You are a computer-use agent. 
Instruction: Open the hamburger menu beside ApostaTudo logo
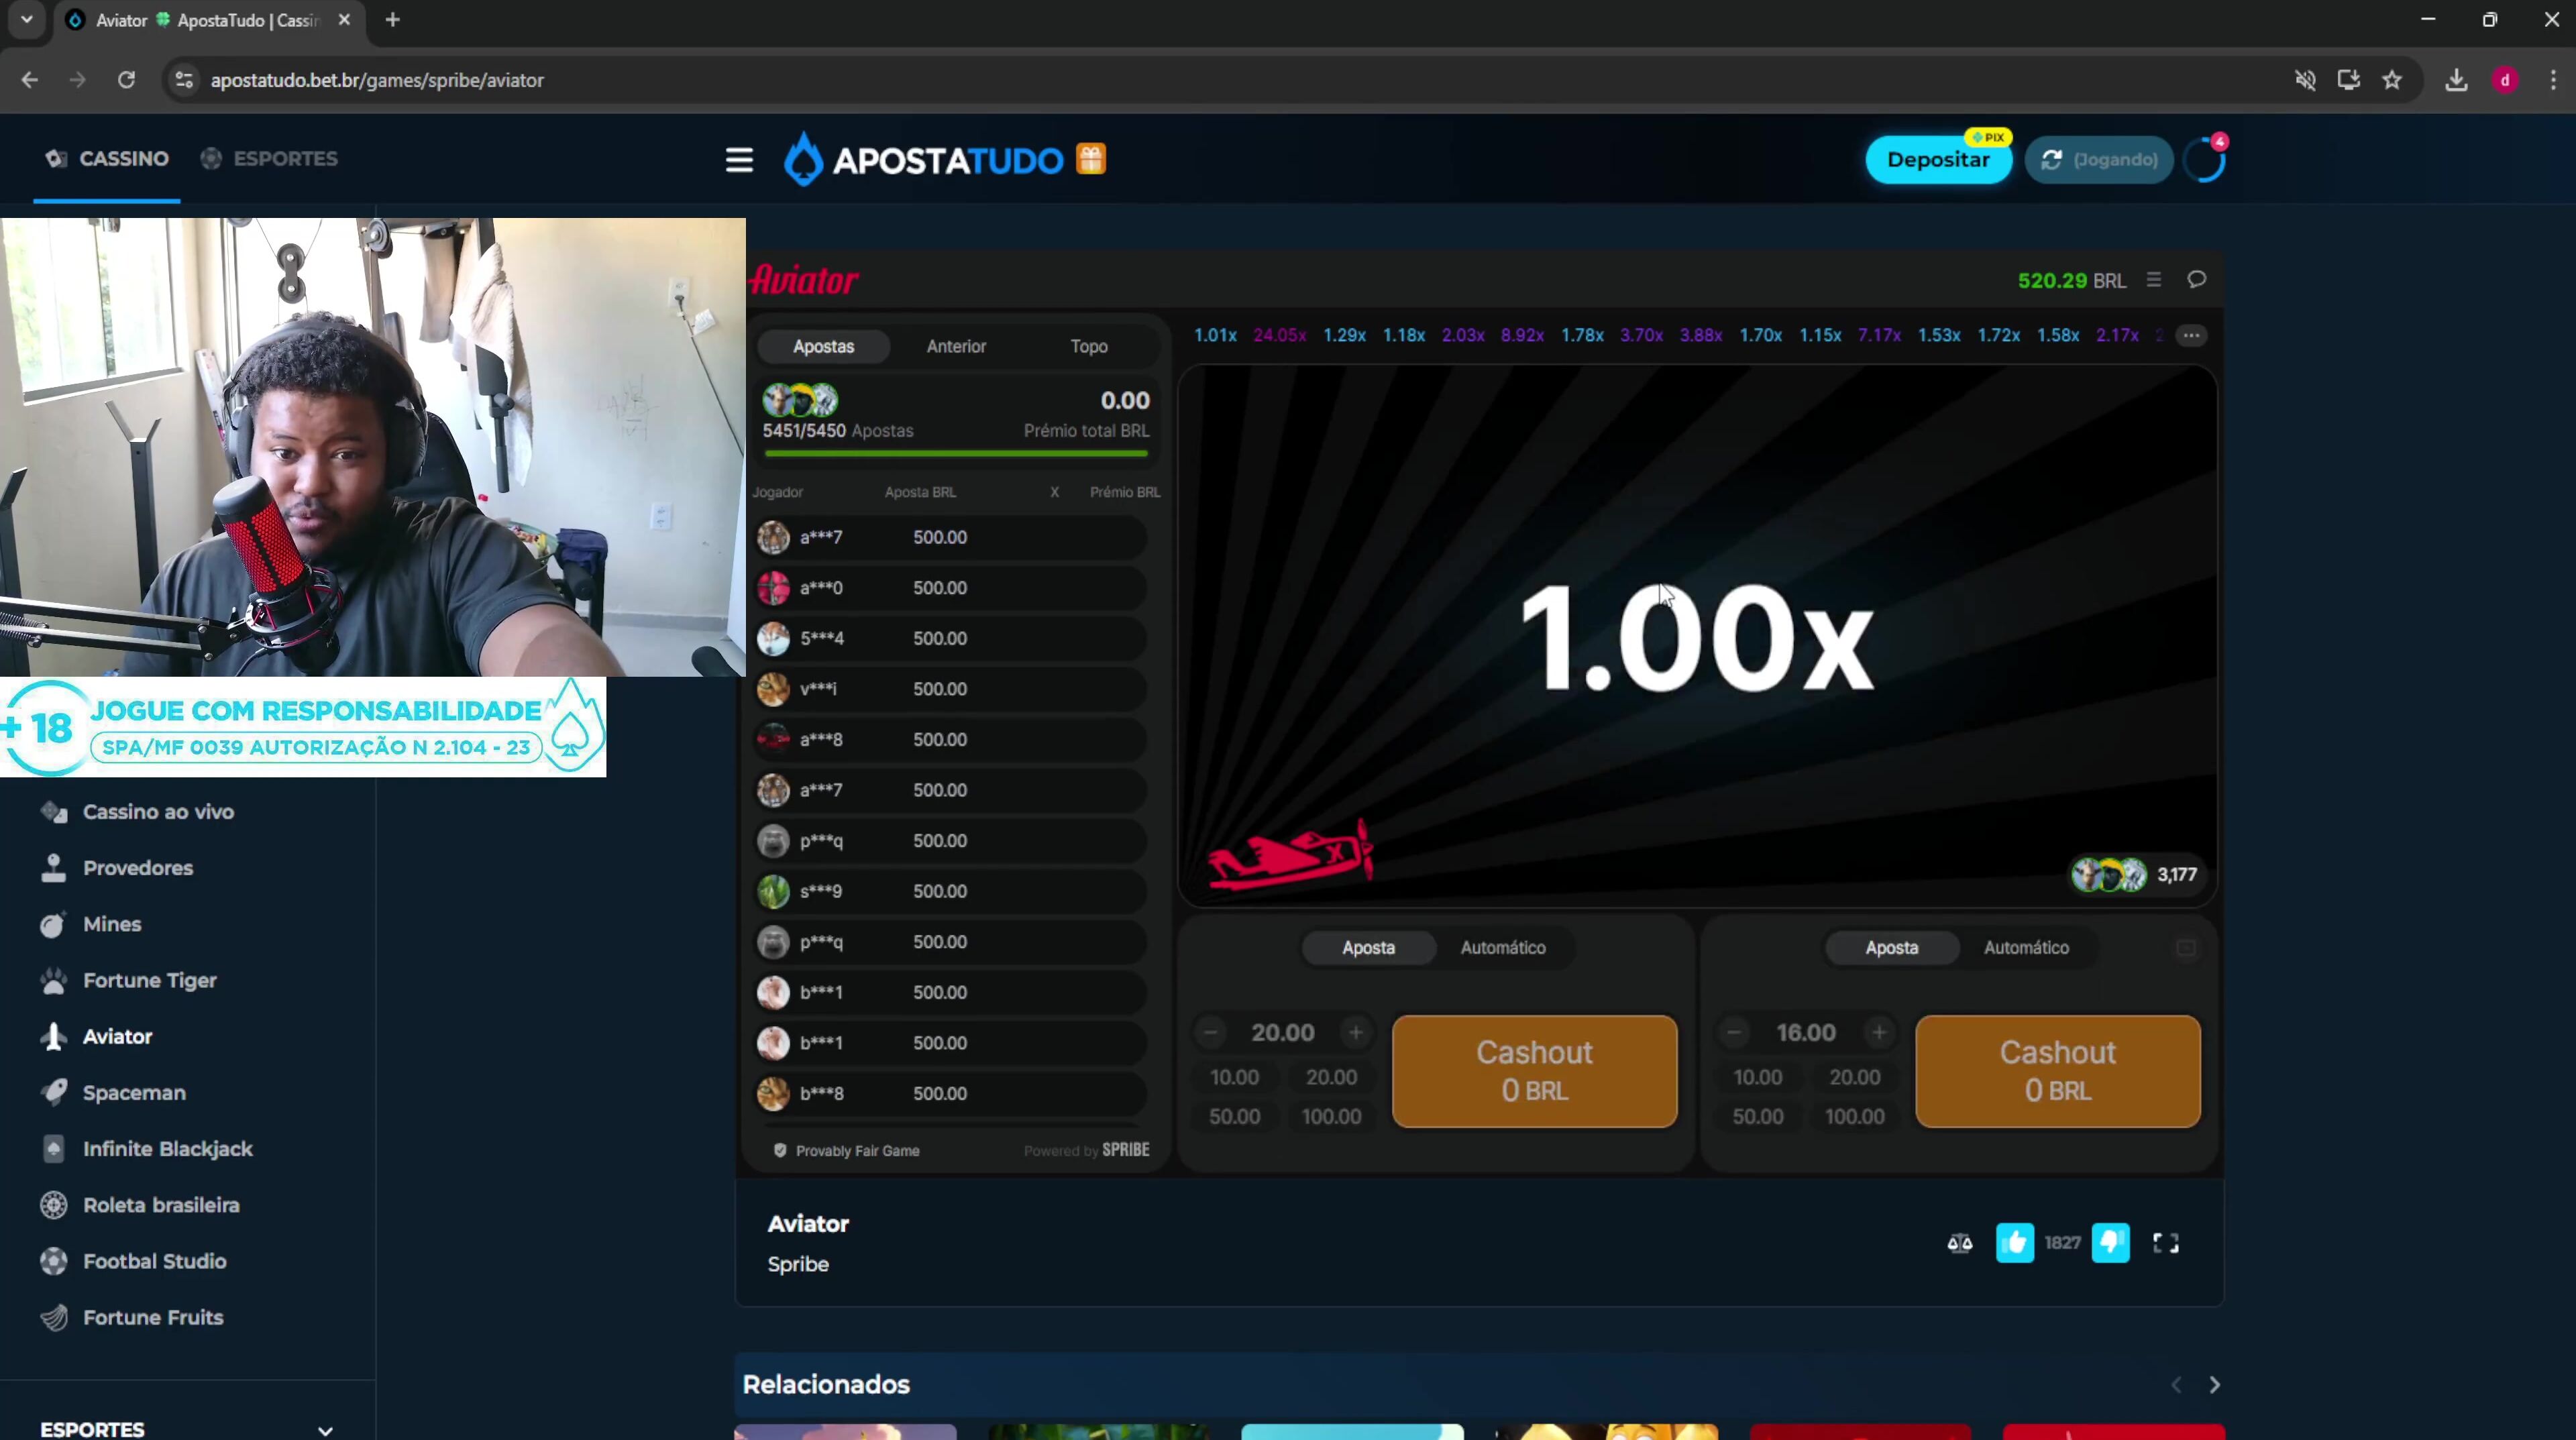739,160
